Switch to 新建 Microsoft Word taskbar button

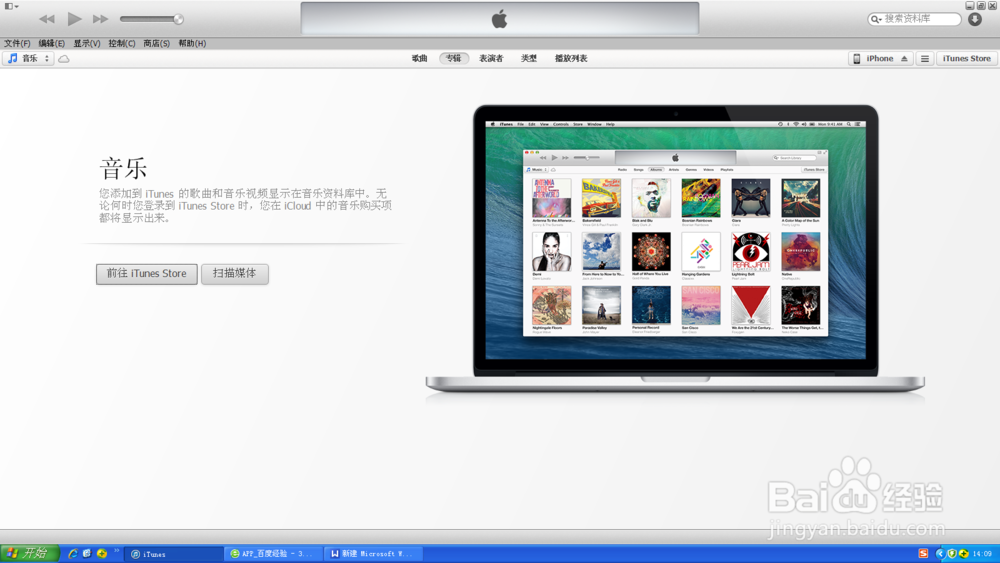coord(374,554)
